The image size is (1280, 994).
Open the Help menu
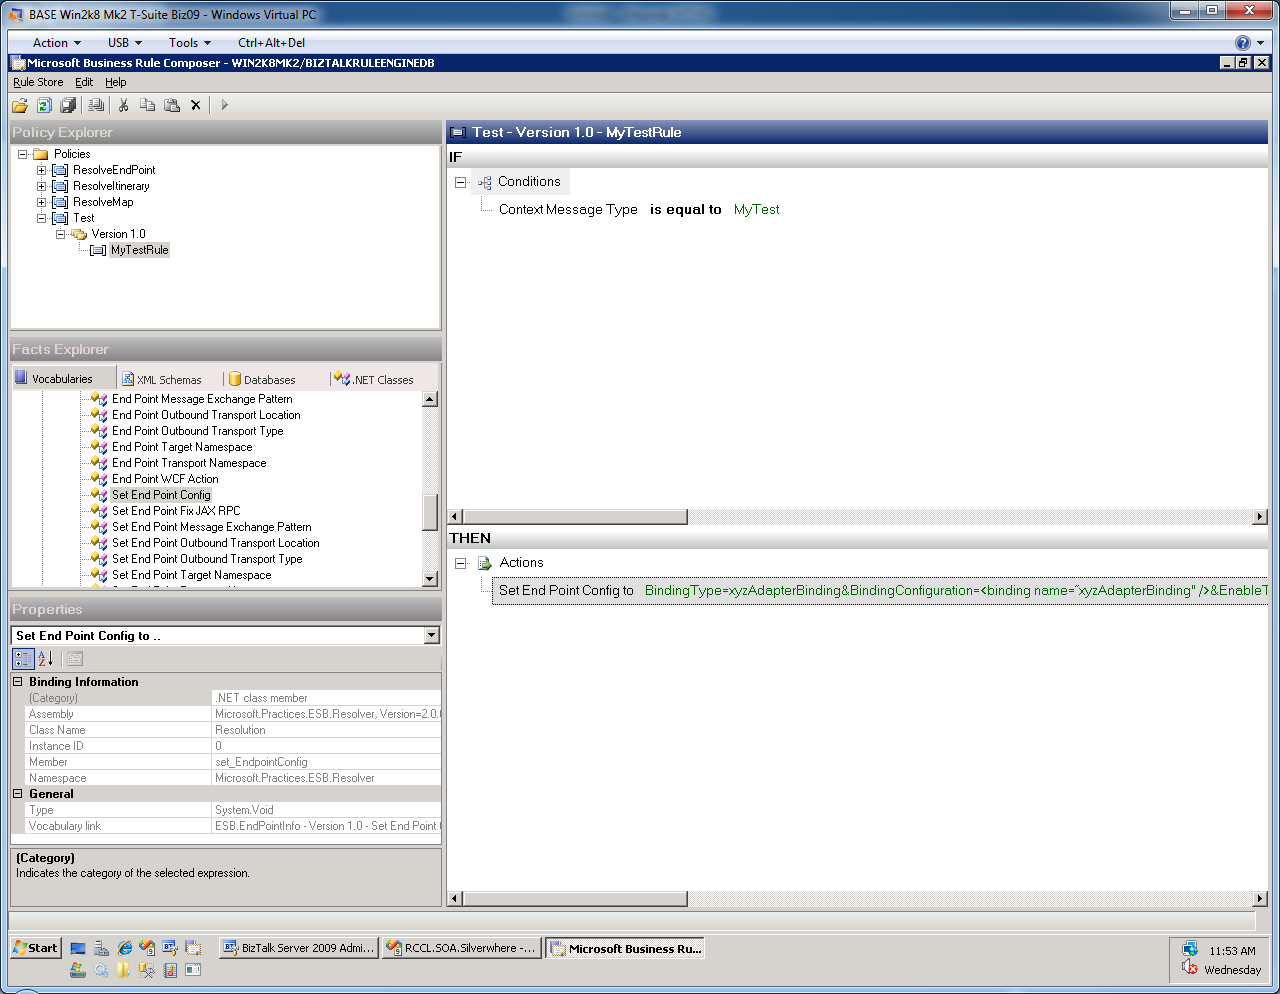116,82
